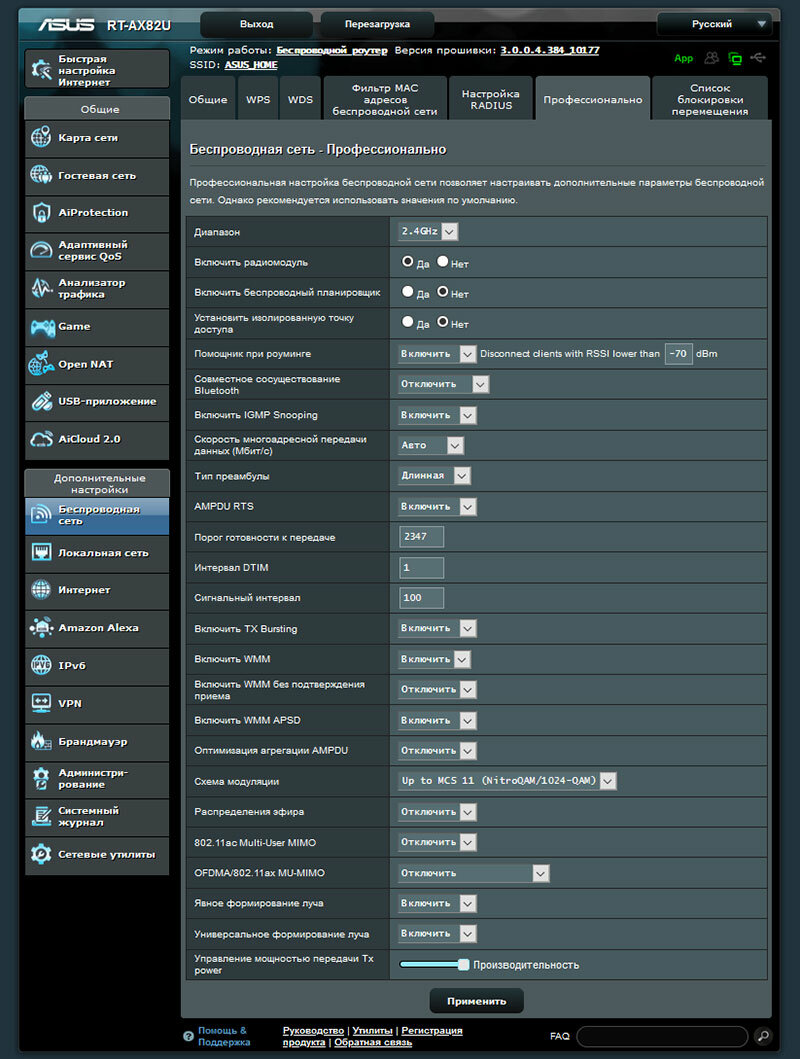The height and width of the screenshot is (1059, 800).
Task: Click the USB status icon in header
Action: click(758, 58)
